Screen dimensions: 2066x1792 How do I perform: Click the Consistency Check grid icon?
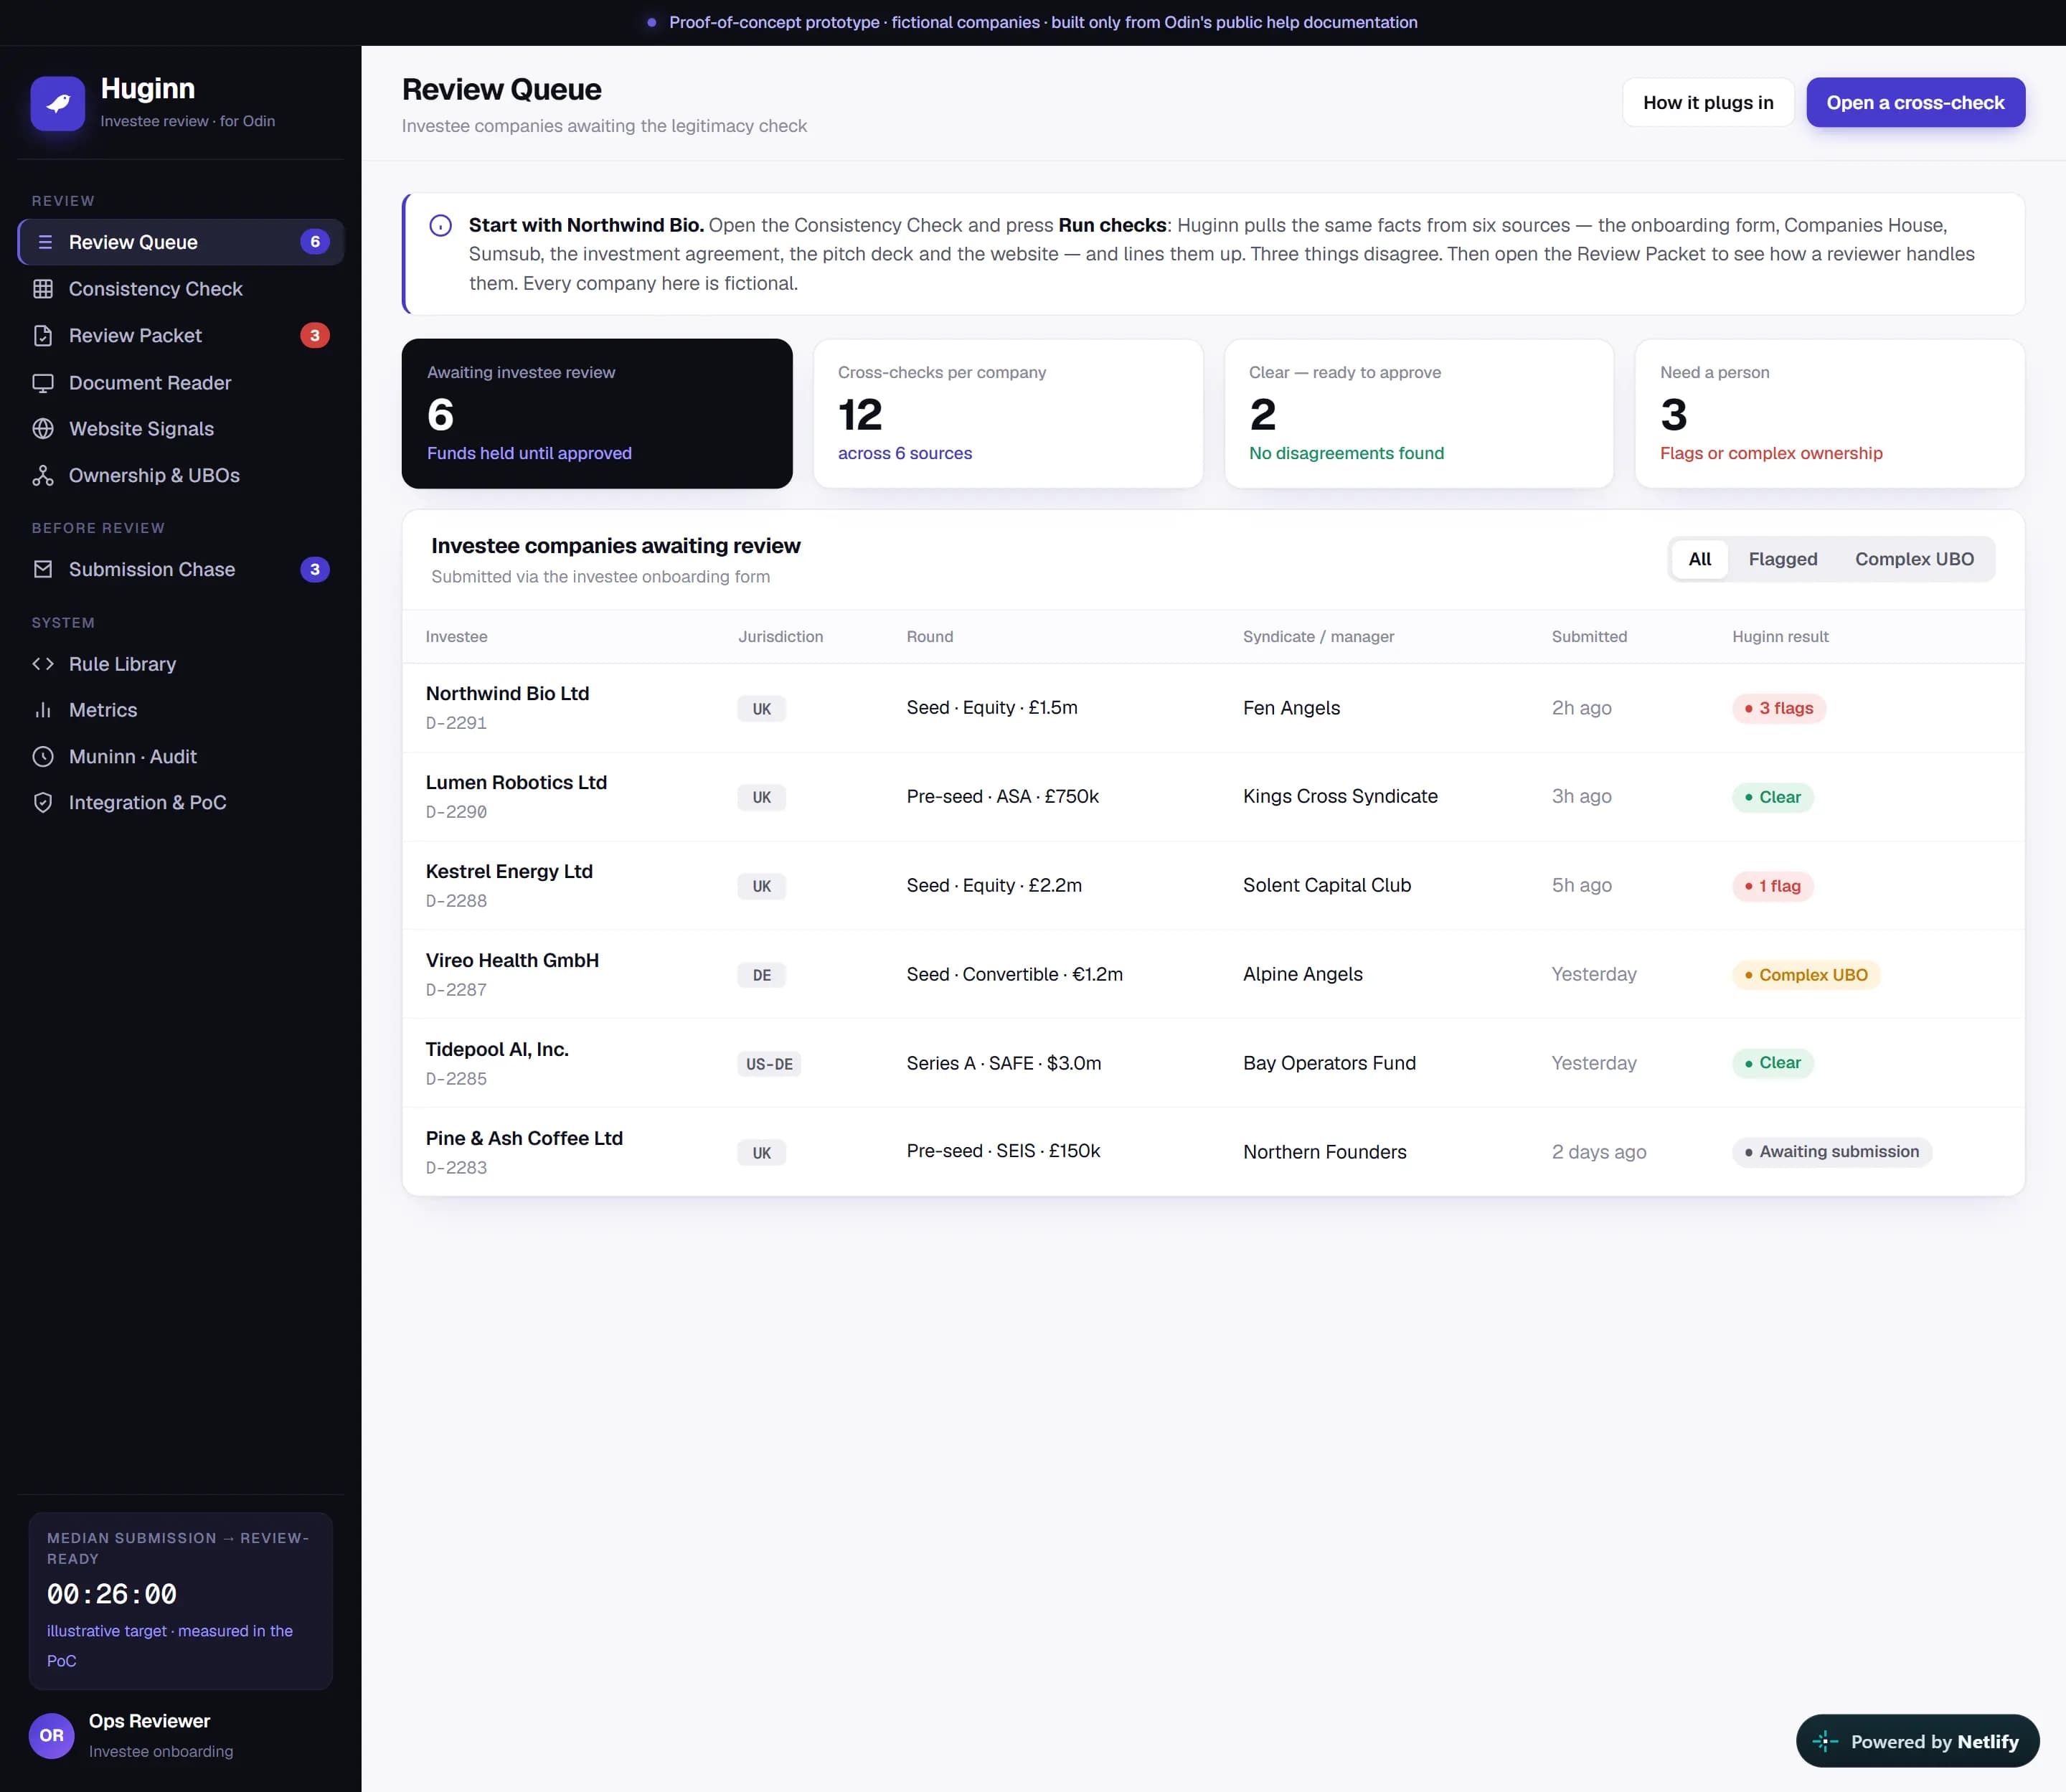(43, 289)
